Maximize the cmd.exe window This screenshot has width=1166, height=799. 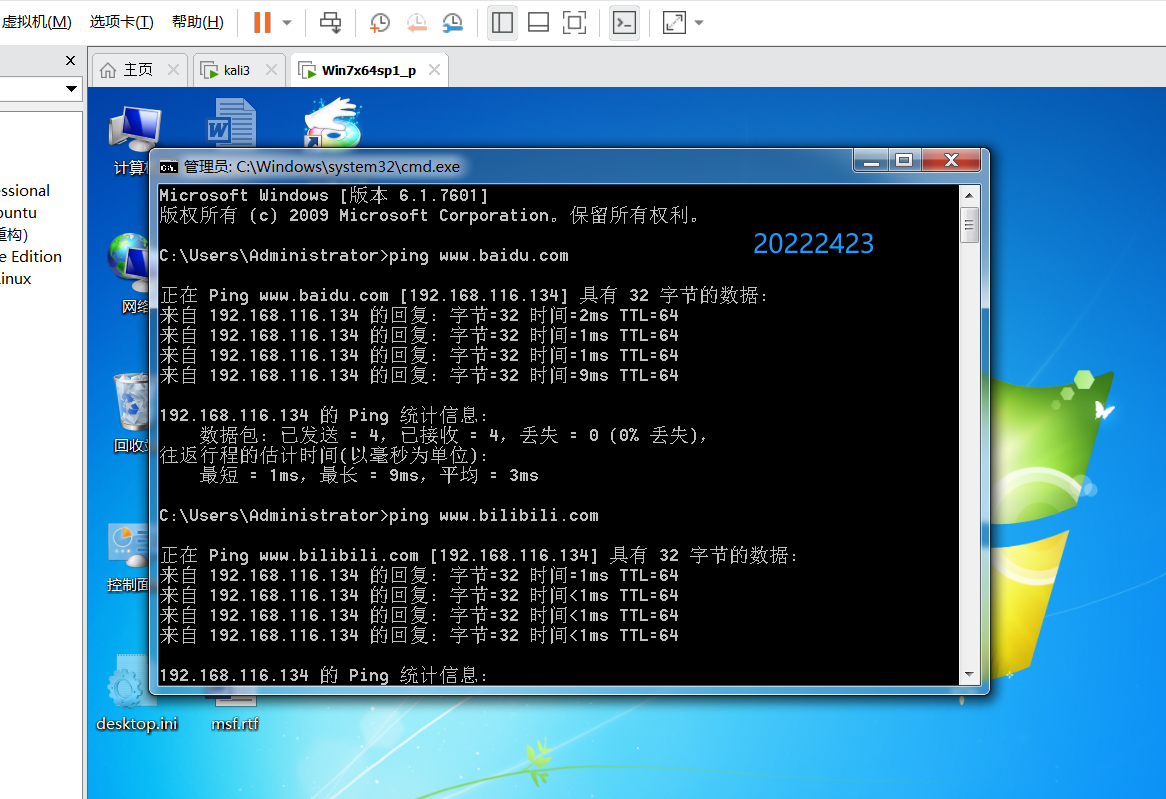click(x=904, y=160)
